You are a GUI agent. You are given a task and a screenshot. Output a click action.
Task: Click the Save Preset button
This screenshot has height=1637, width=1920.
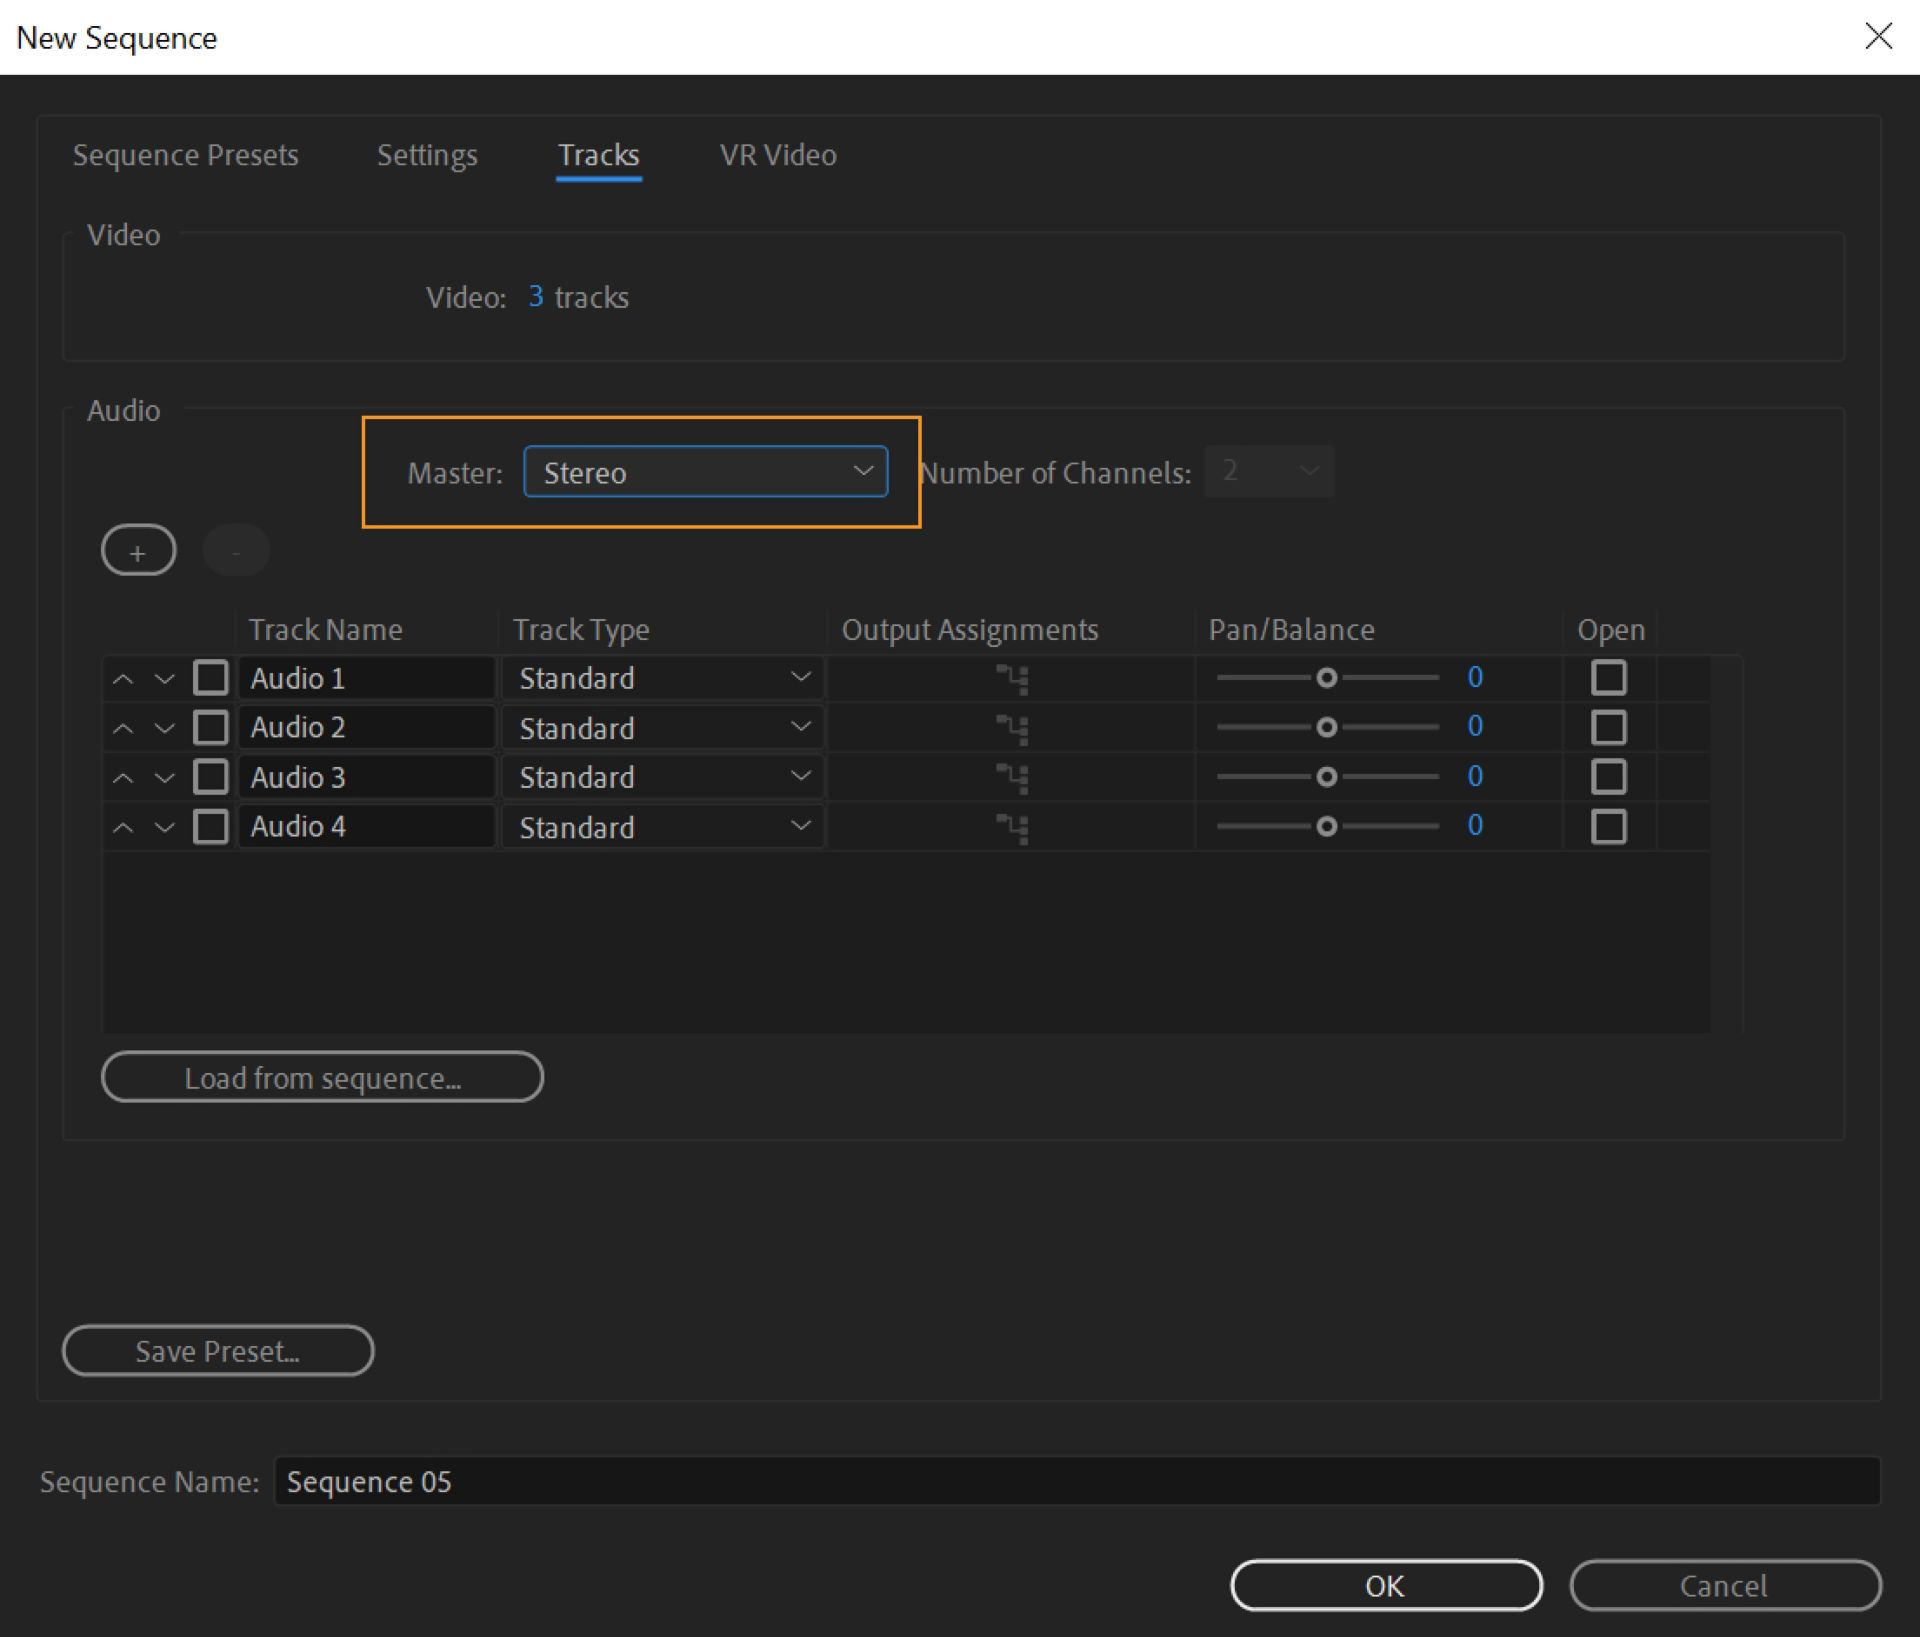click(218, 1351)
